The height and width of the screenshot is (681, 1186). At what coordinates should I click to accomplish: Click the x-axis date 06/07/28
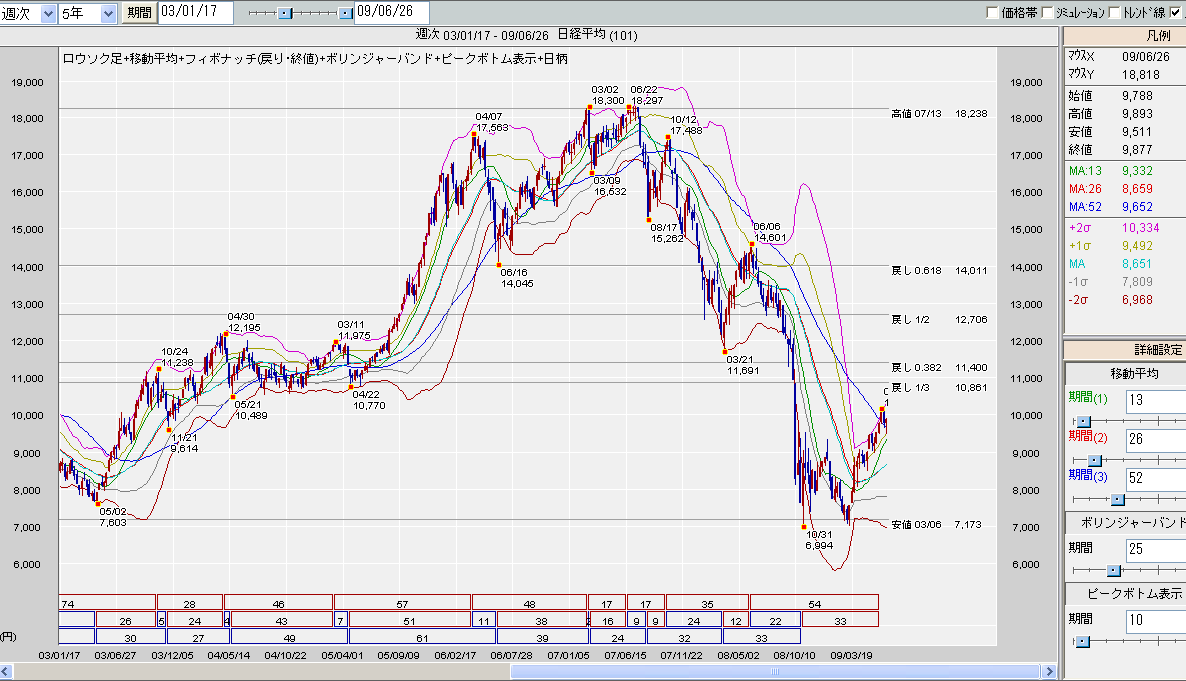[x=511, y=655]
